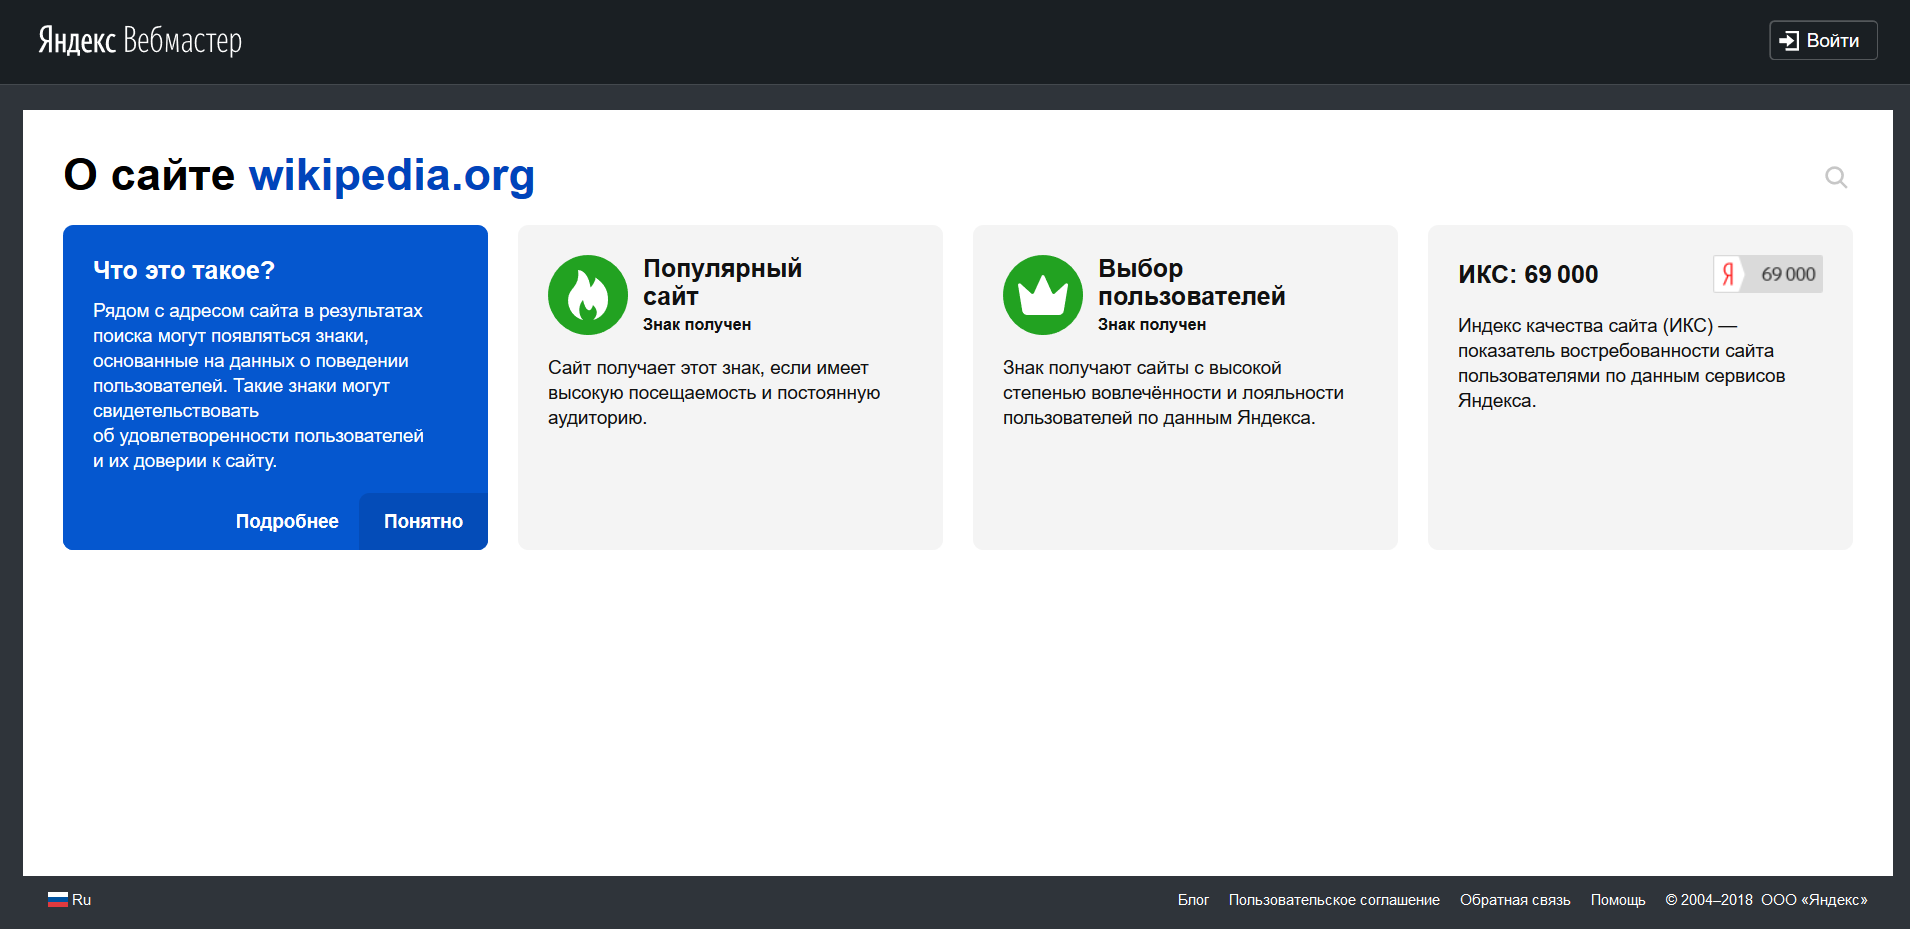The width and height of the screenshot is (1910, 929).
Task: Click the ИКС: 69 000 heading
Action: [x=1528, y=274]
